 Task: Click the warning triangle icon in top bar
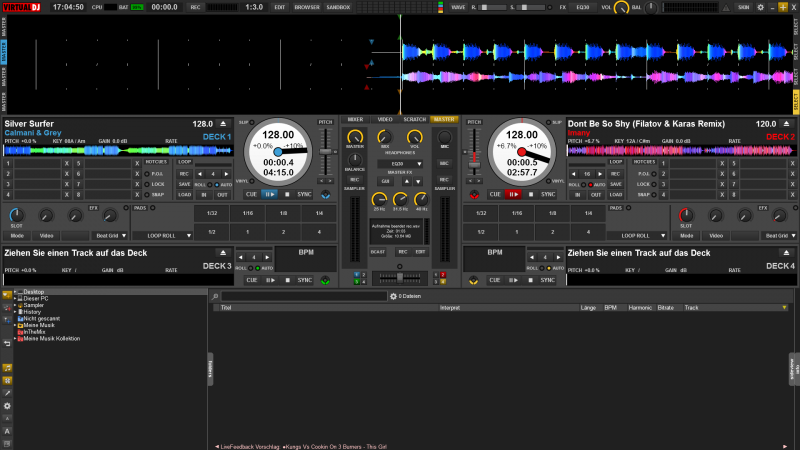(726, 7)
